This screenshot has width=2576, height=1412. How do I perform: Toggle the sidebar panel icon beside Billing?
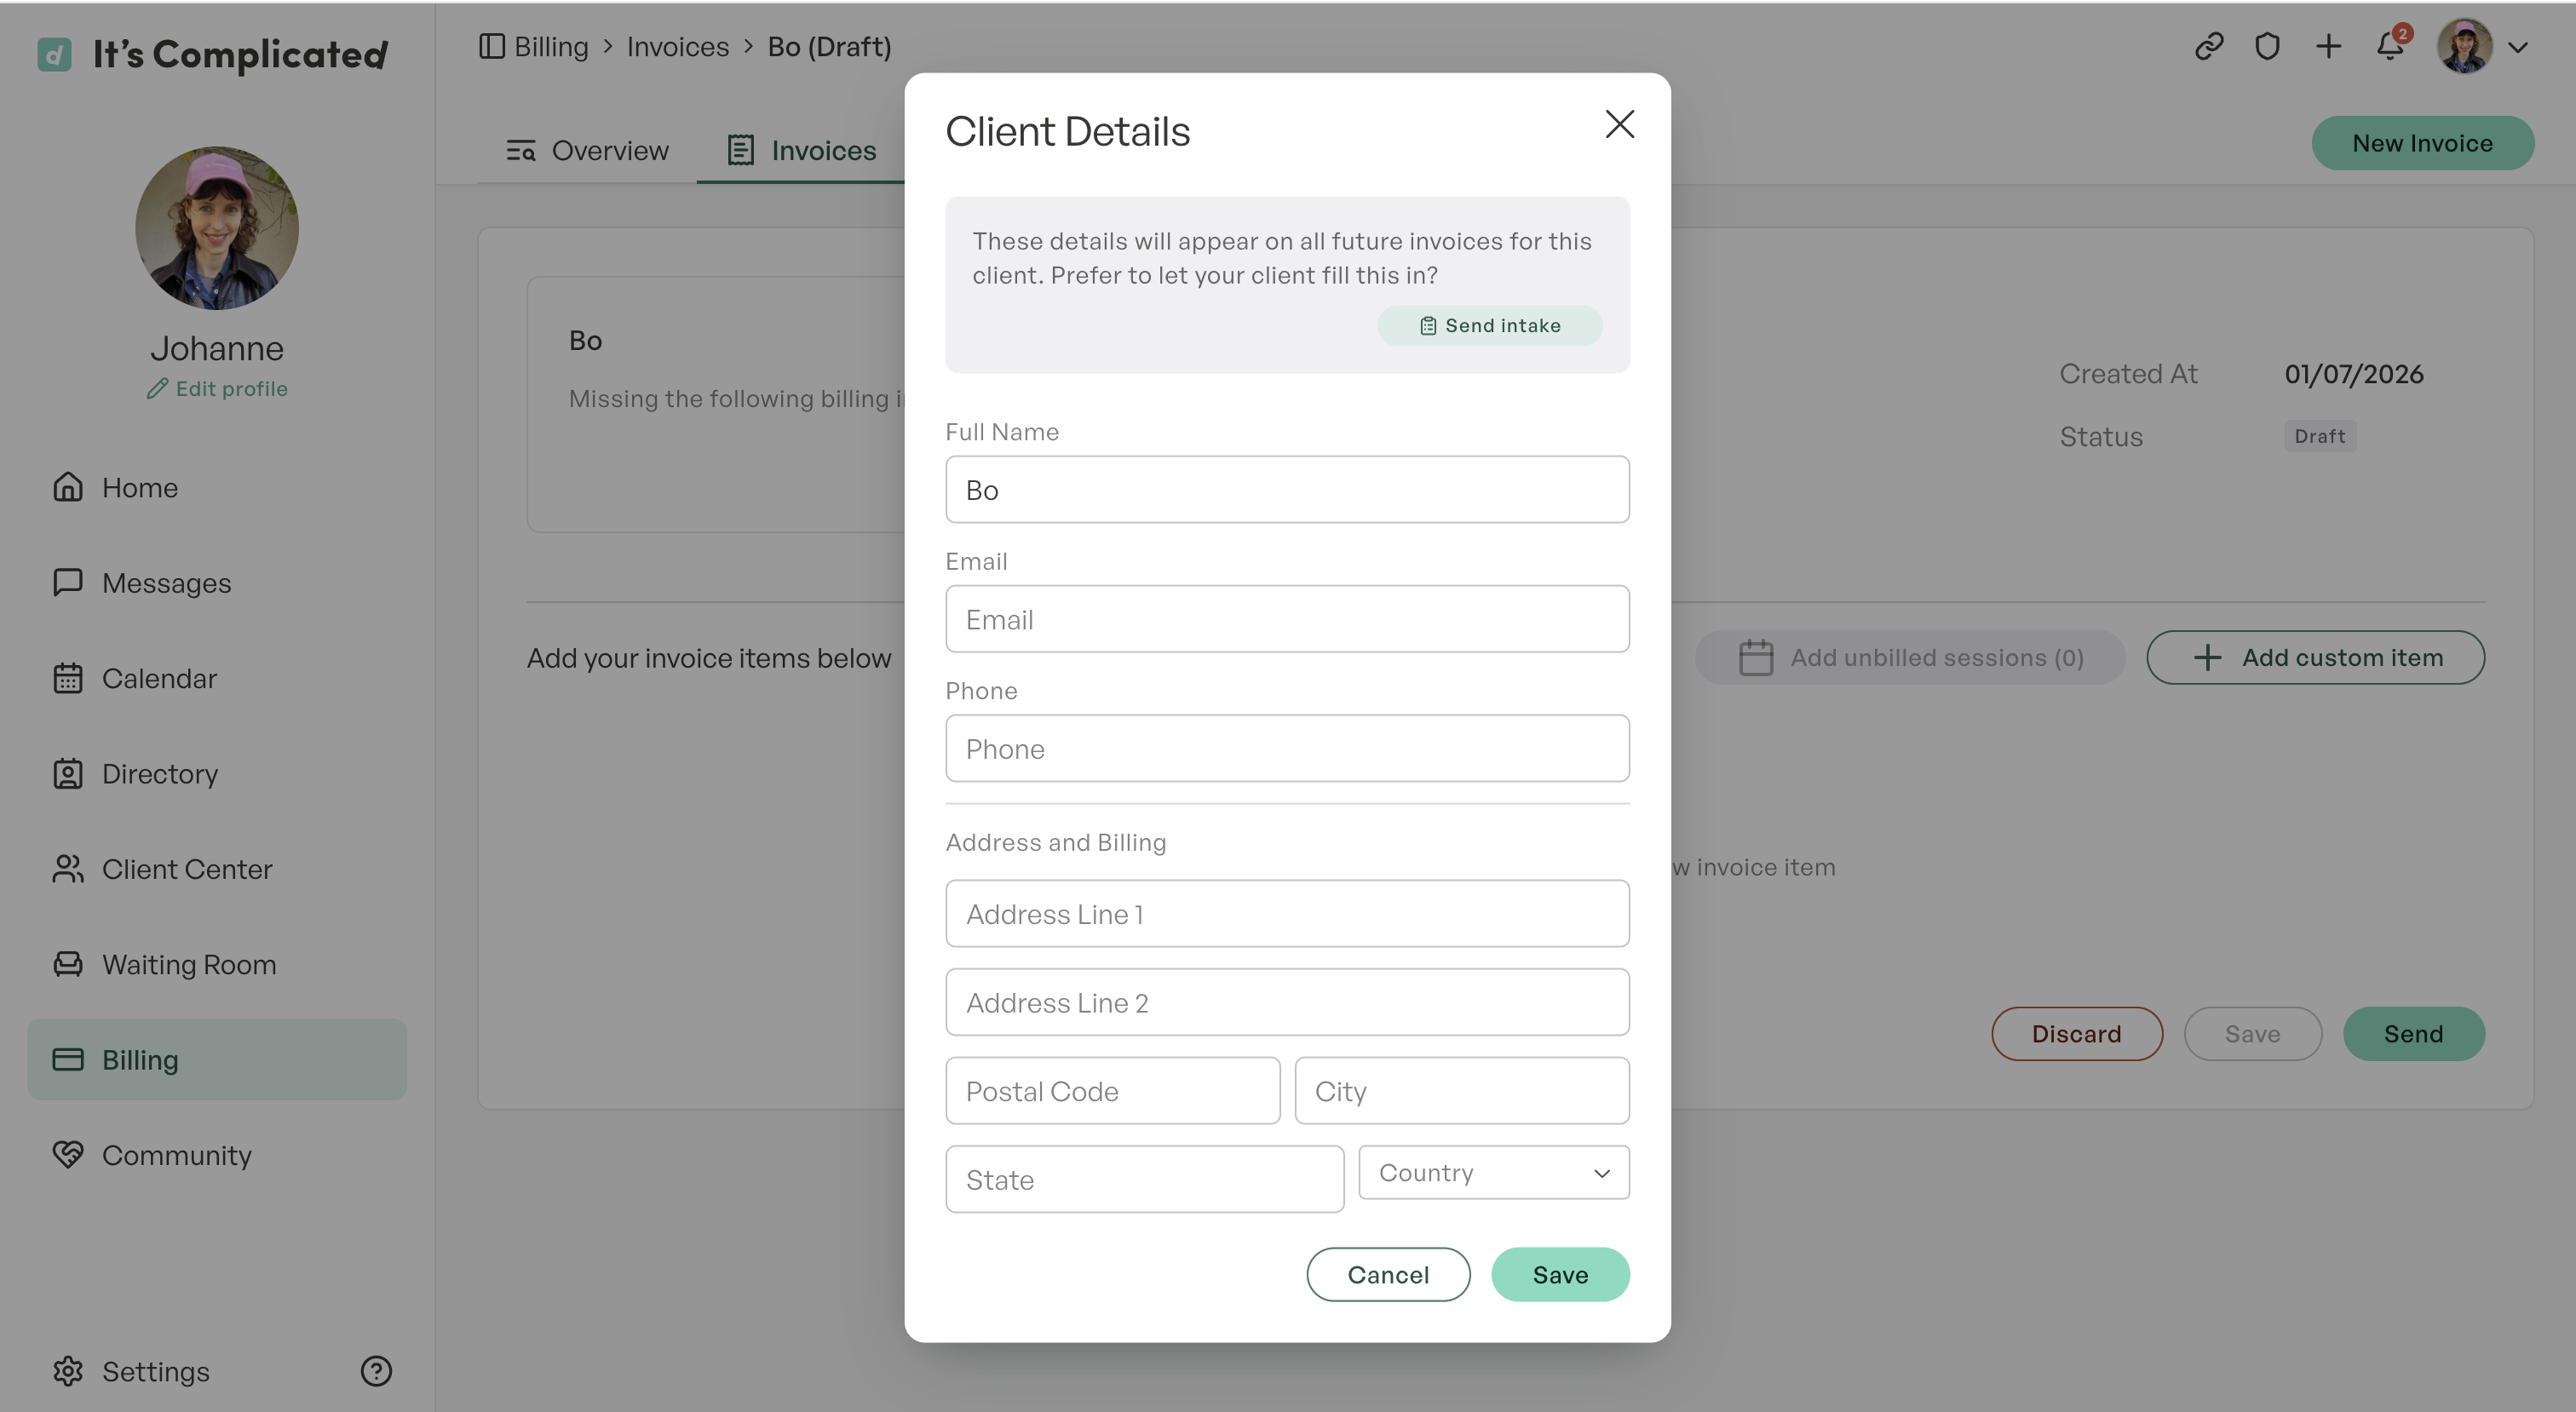[491, 46]
